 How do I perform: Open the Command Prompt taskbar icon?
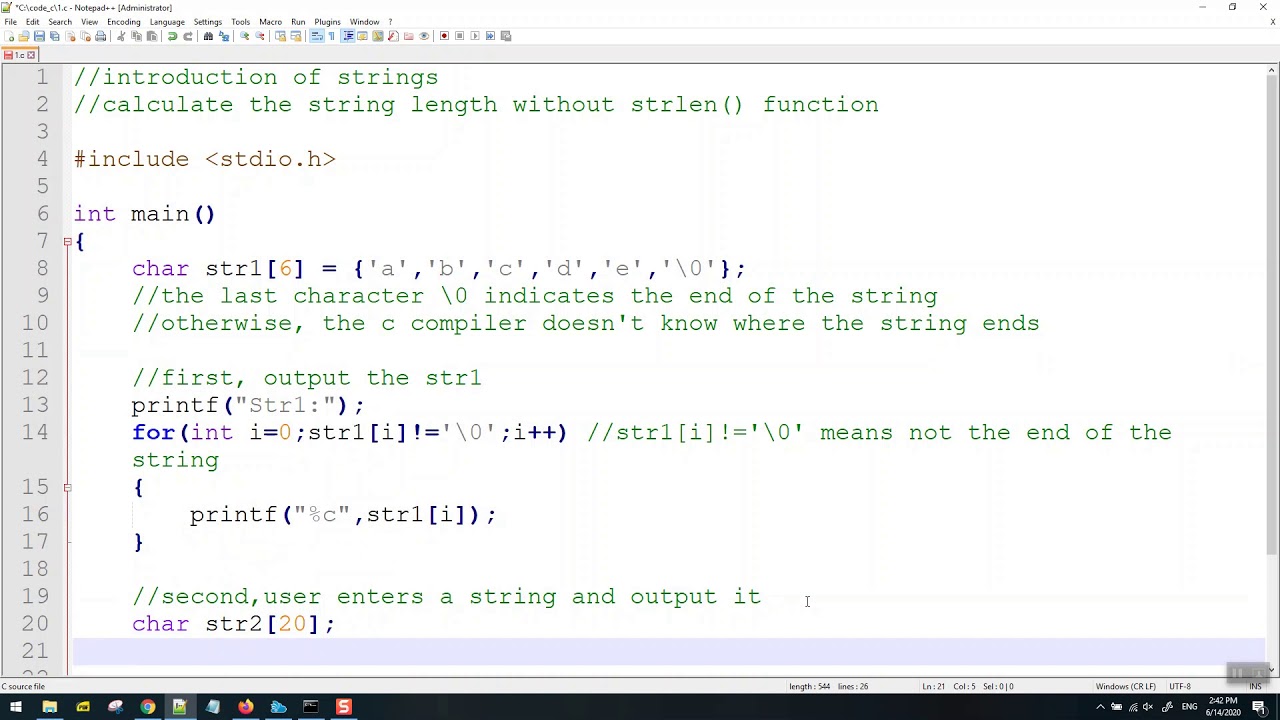[311, 708]
